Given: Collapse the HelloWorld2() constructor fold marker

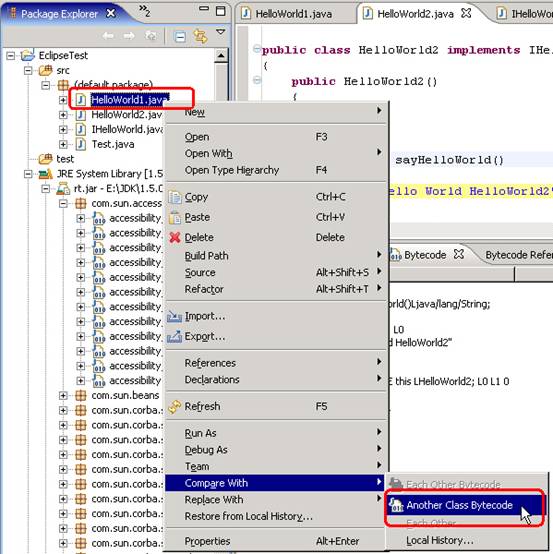Looking at the screenshot, I should 257,80.
